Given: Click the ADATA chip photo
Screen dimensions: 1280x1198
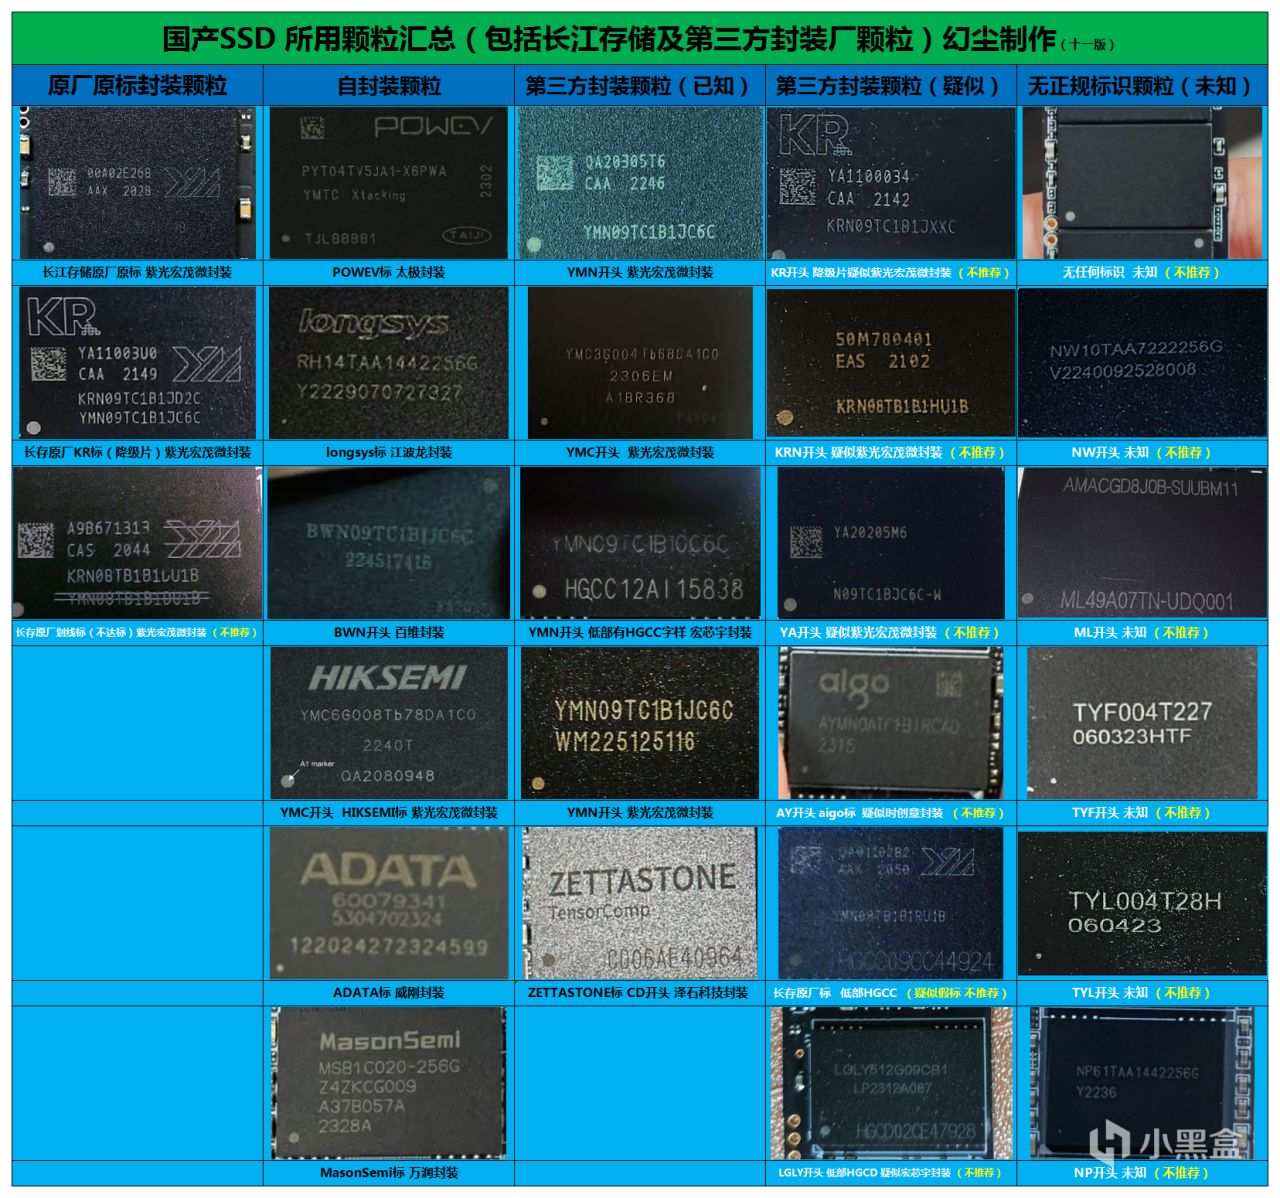Looking at the screenshot, I should tap(389, 903).
